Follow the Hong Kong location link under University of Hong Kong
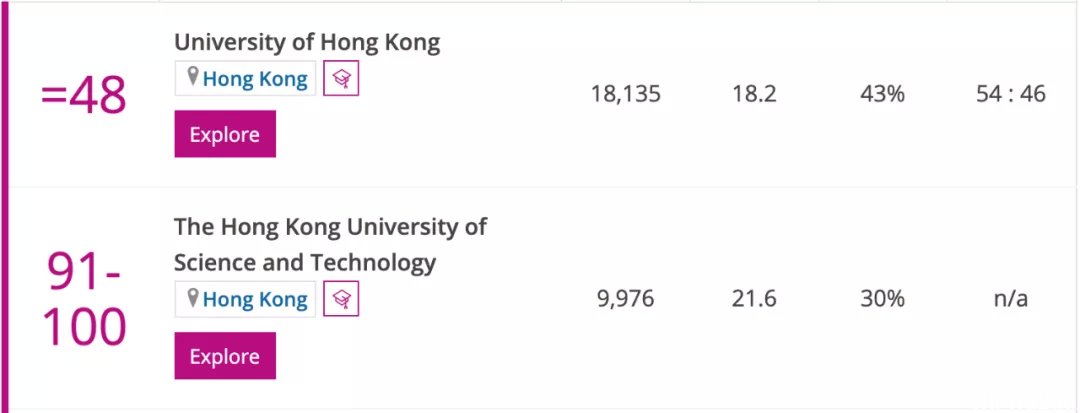1080x413 pixels. click(255, 79)
